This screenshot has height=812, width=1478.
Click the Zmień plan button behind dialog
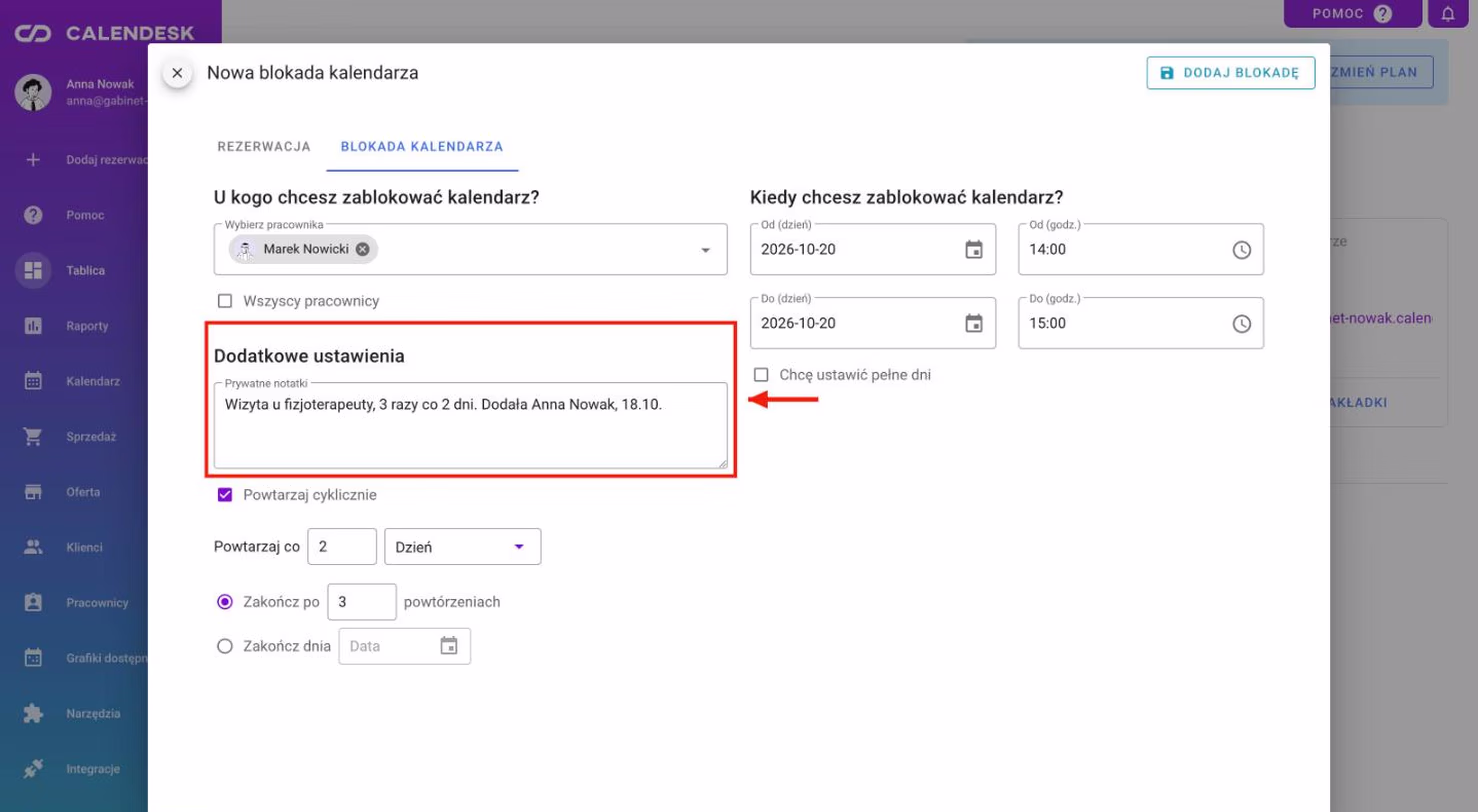click(x=1382, y=72)
